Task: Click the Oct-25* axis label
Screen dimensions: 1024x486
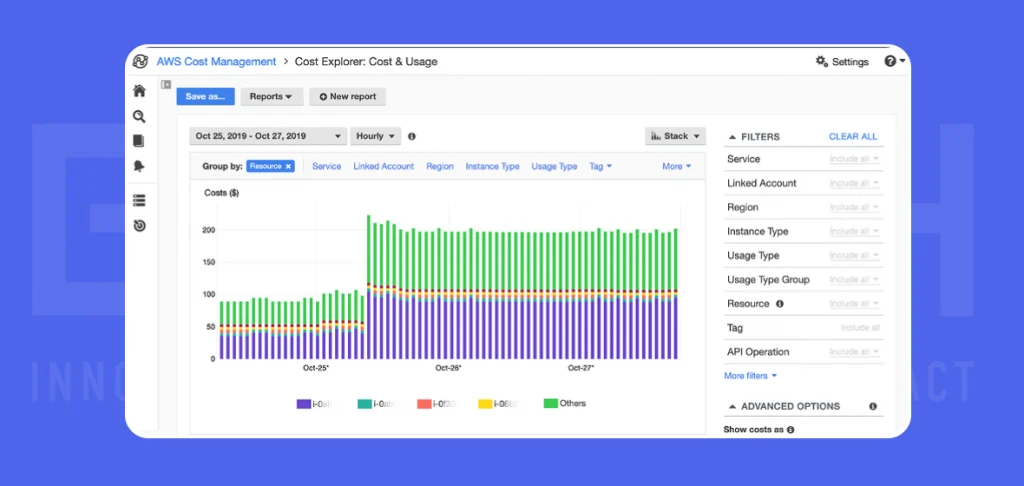Action: click(x=315, y=368)
